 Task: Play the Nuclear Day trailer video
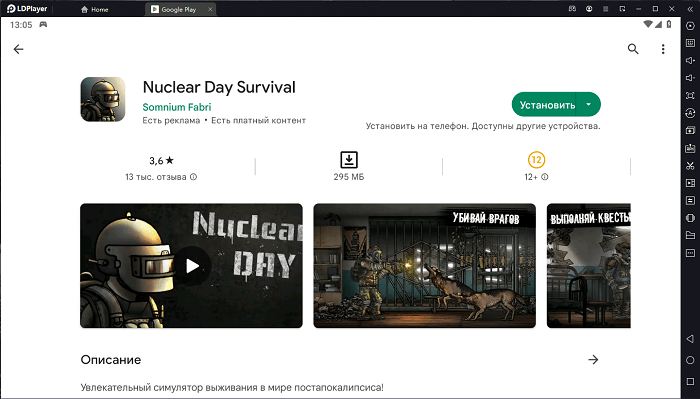point(192,266)
